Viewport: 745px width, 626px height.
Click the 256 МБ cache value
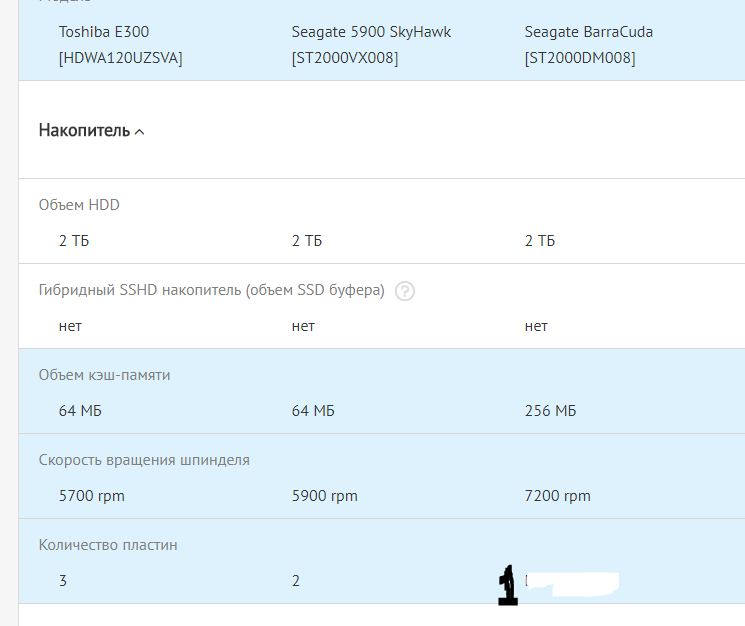tap(550, 411)
